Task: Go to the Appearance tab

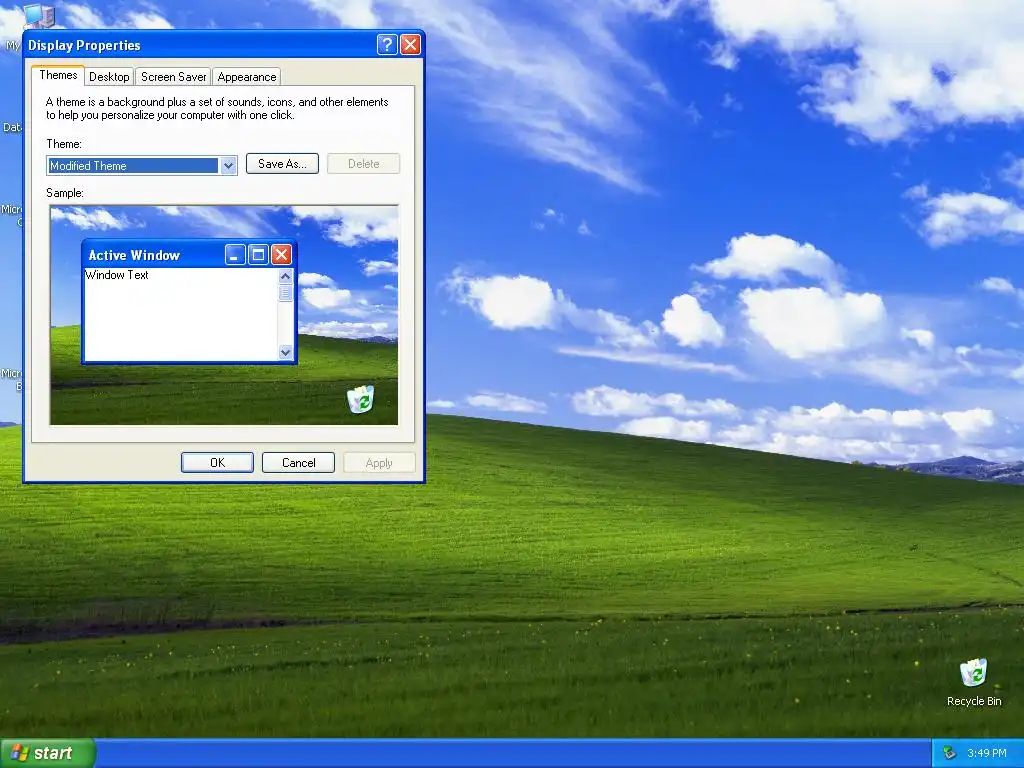Action: [x=247, y=76]
